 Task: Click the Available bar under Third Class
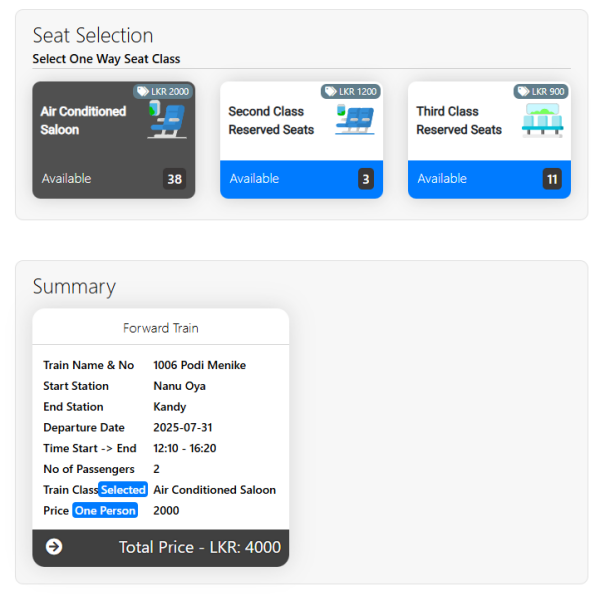coord(489,179)
